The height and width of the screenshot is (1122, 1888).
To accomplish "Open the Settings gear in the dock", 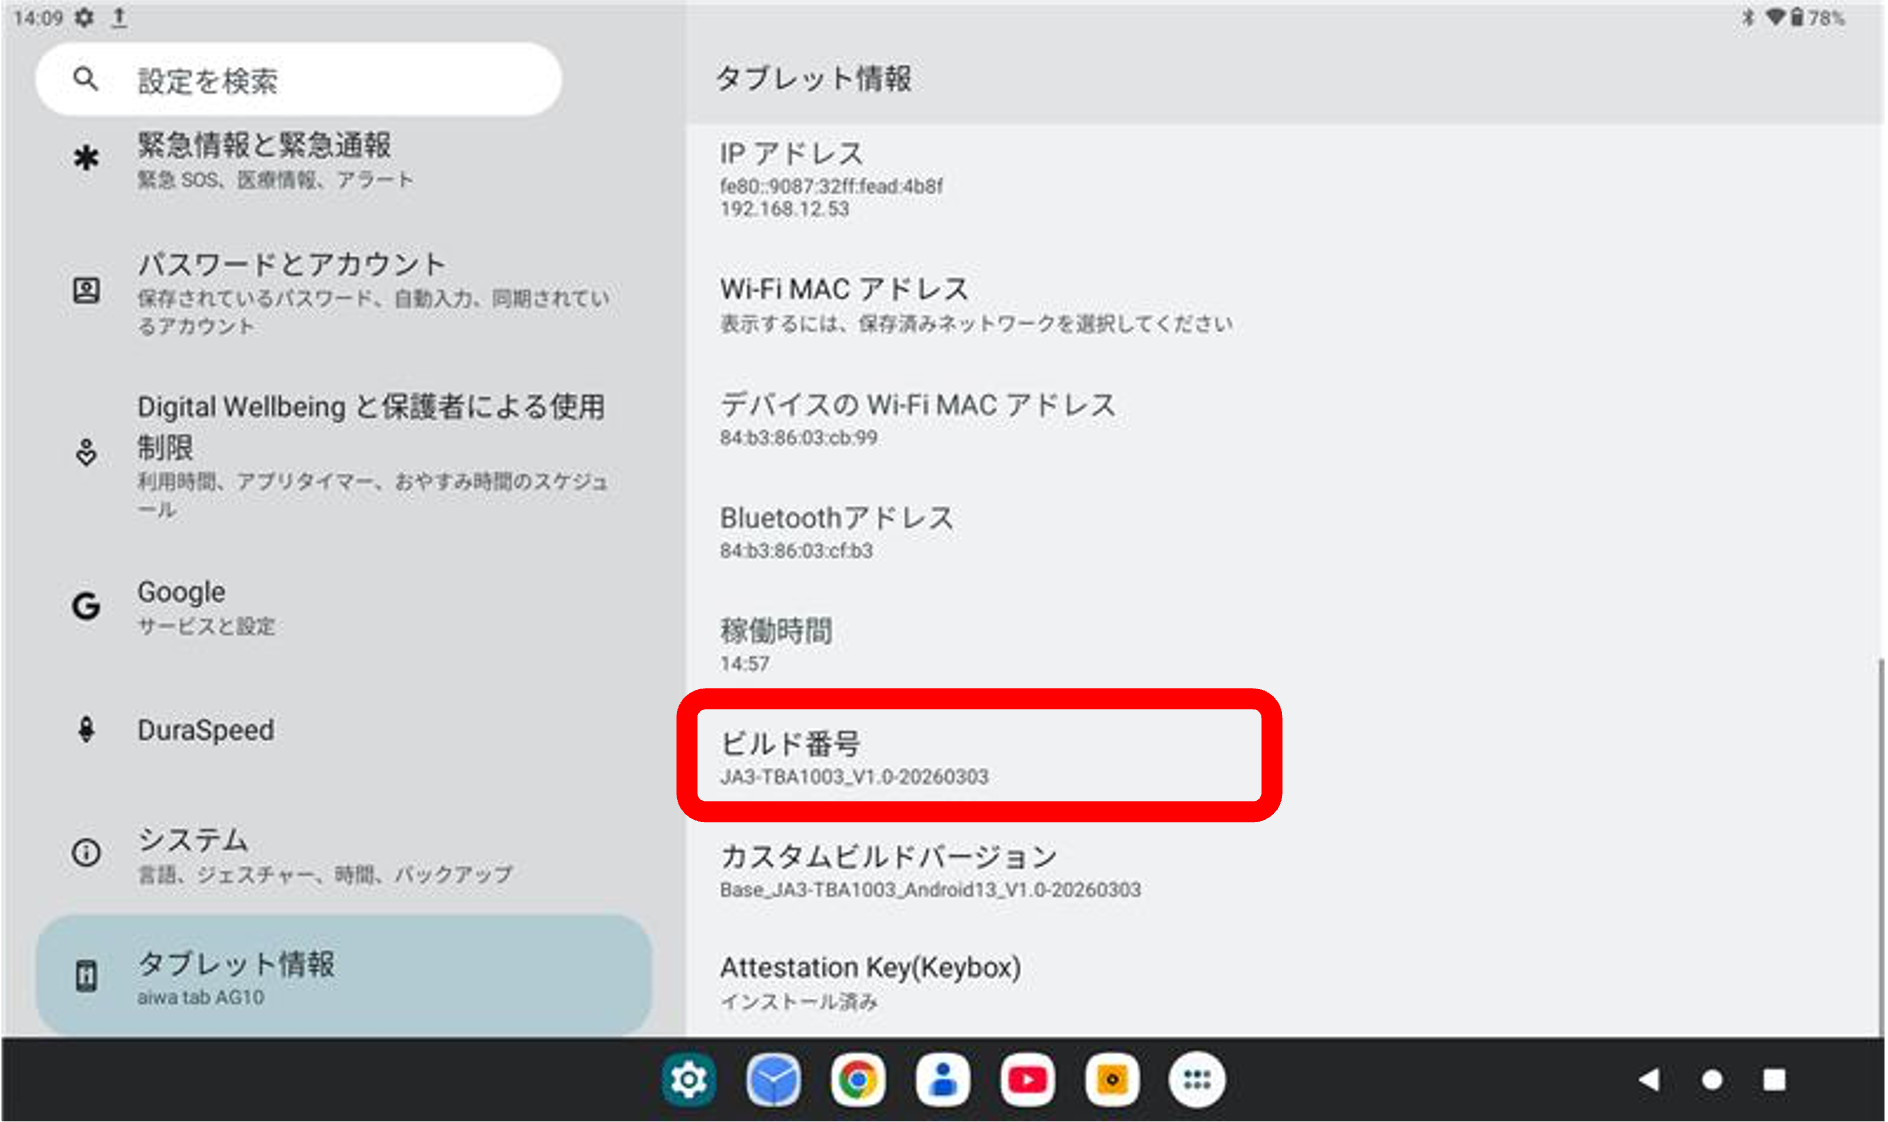I will coord(688,1079).
